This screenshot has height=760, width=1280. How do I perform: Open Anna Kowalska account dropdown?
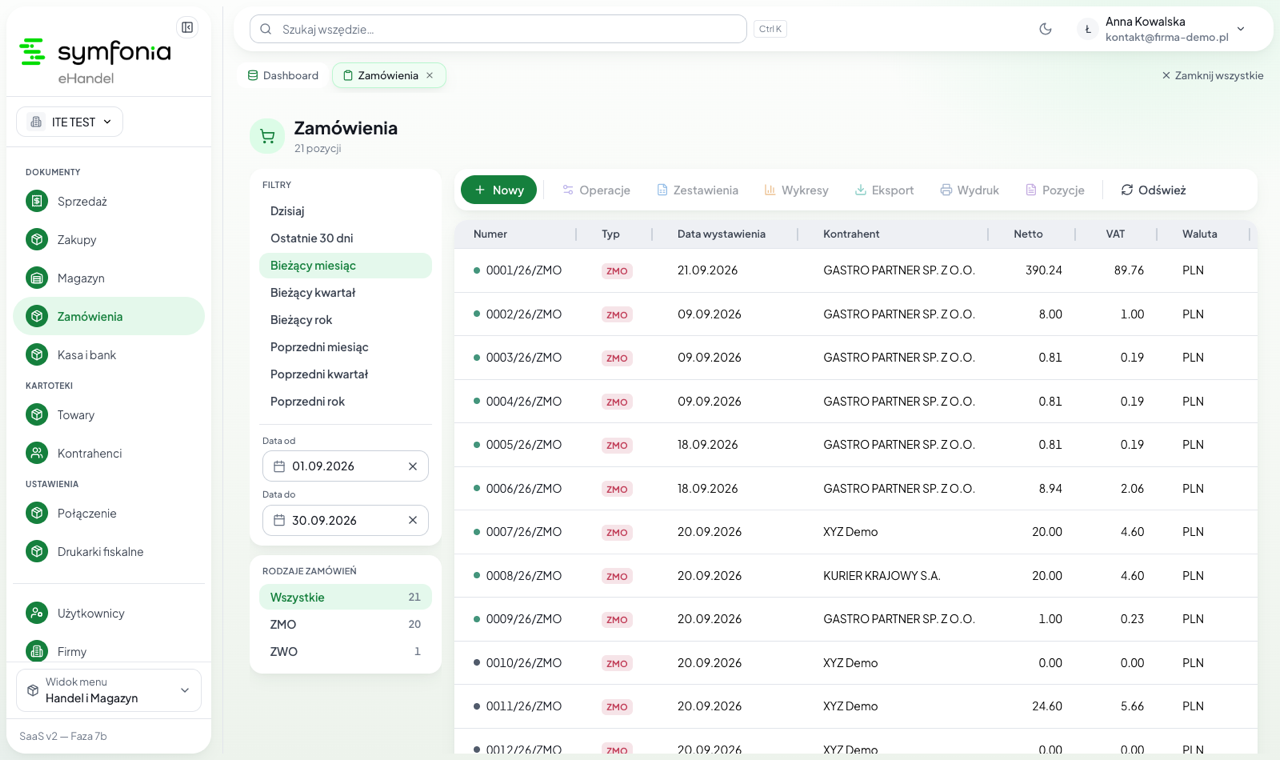1161,29
